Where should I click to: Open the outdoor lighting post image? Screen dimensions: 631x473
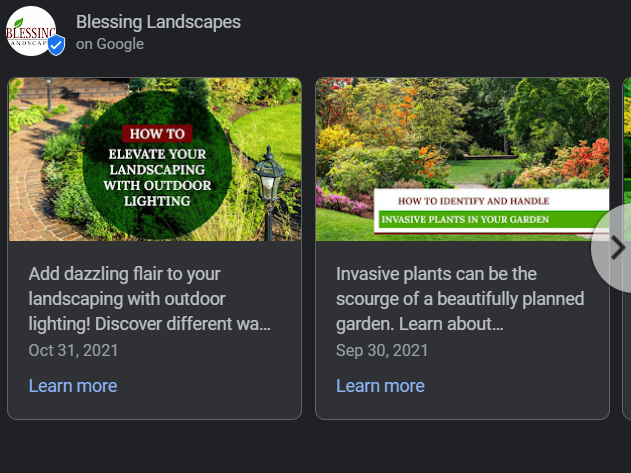155,159
